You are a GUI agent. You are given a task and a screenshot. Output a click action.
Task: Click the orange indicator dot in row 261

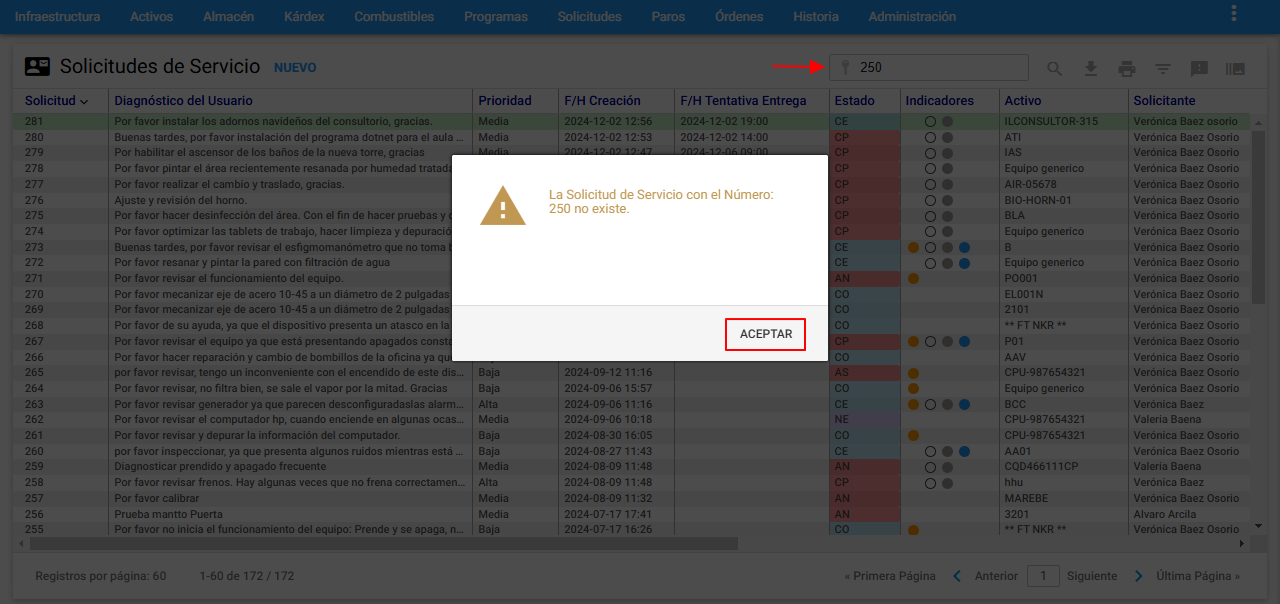(913, 436)
